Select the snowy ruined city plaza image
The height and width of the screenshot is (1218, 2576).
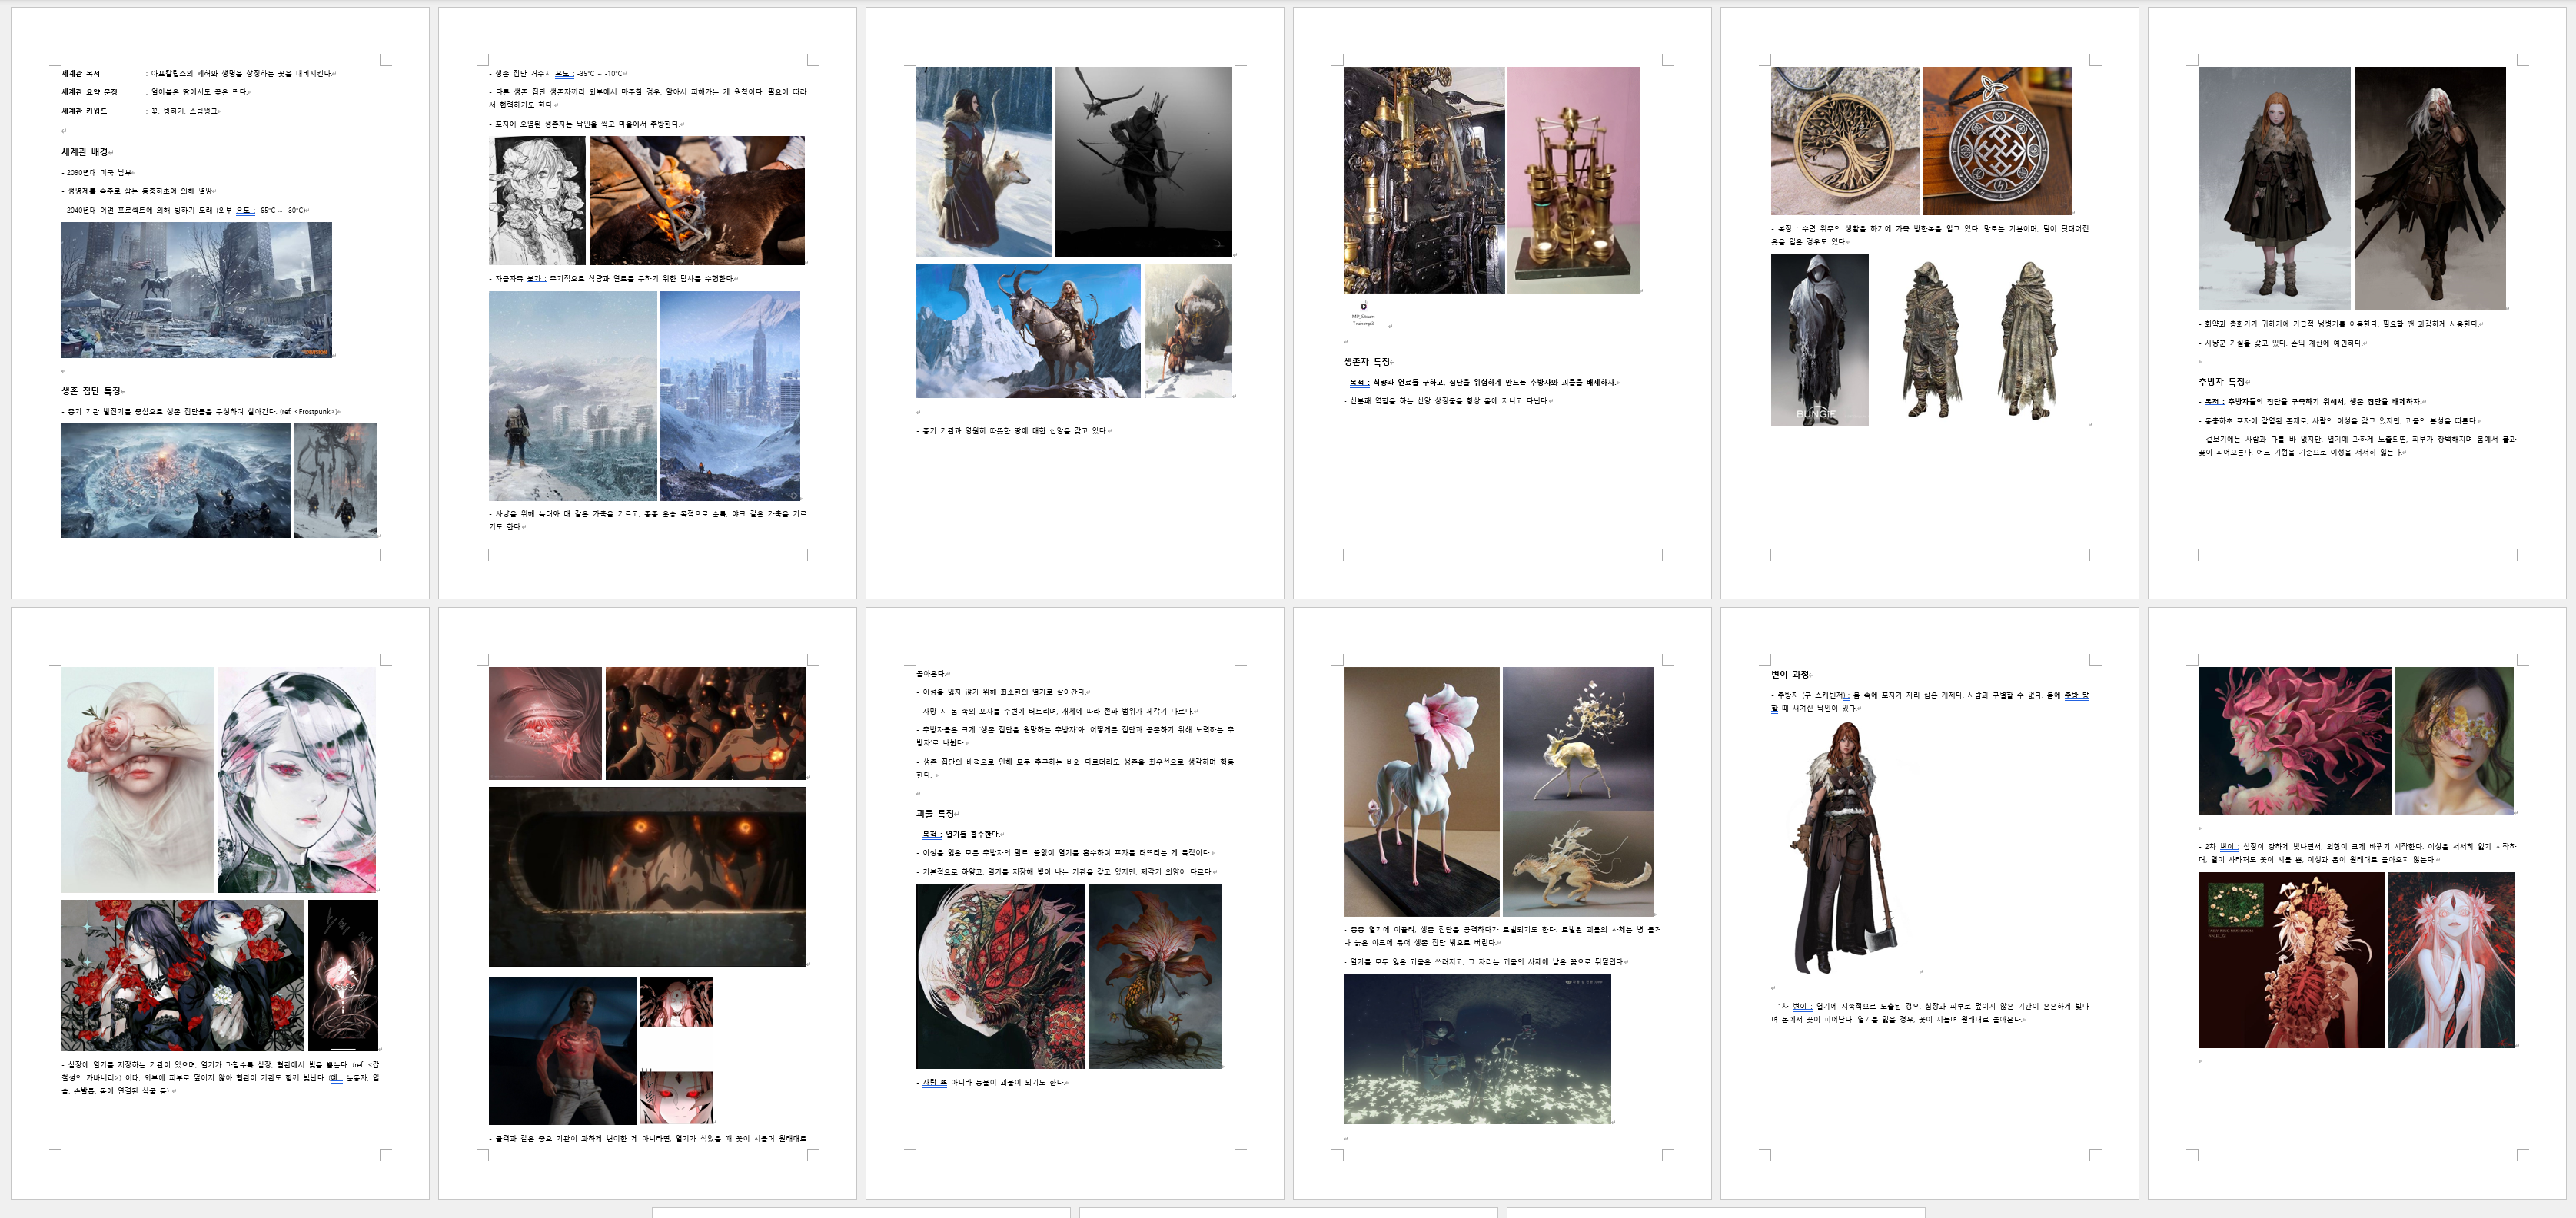[196, 290]
